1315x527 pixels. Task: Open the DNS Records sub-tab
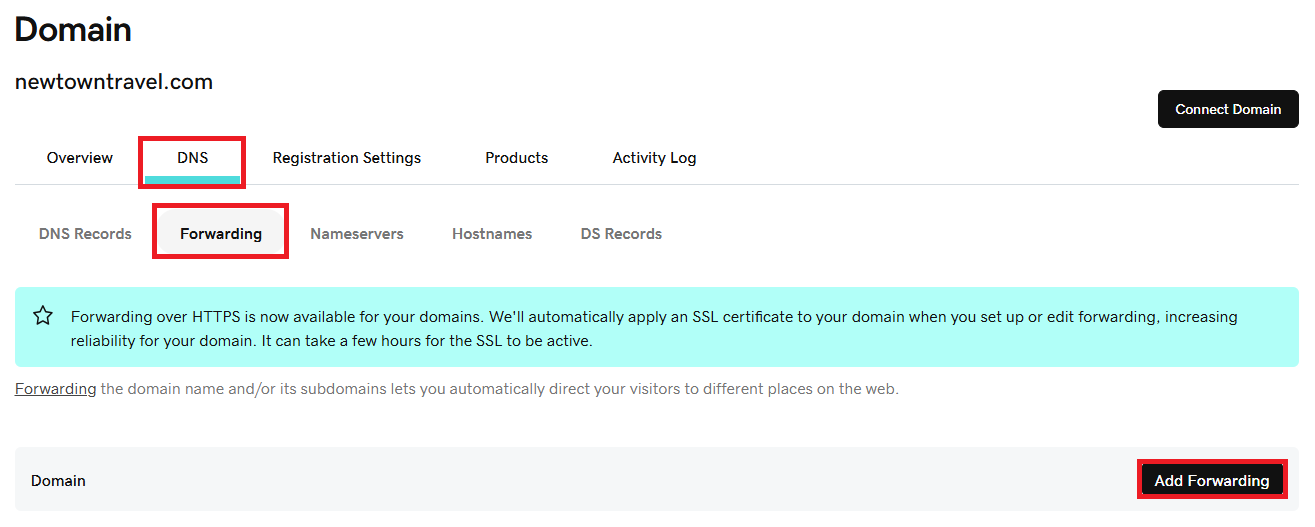click(85, 234)
